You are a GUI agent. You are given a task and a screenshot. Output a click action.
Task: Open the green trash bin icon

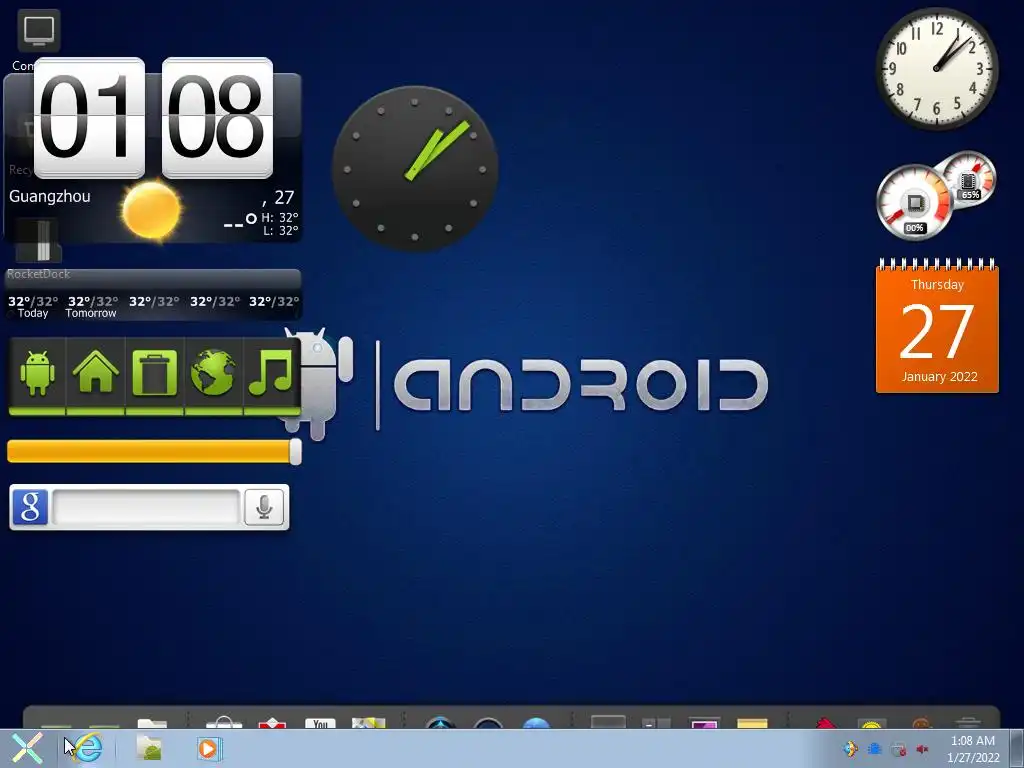click(x=155, y=373)
